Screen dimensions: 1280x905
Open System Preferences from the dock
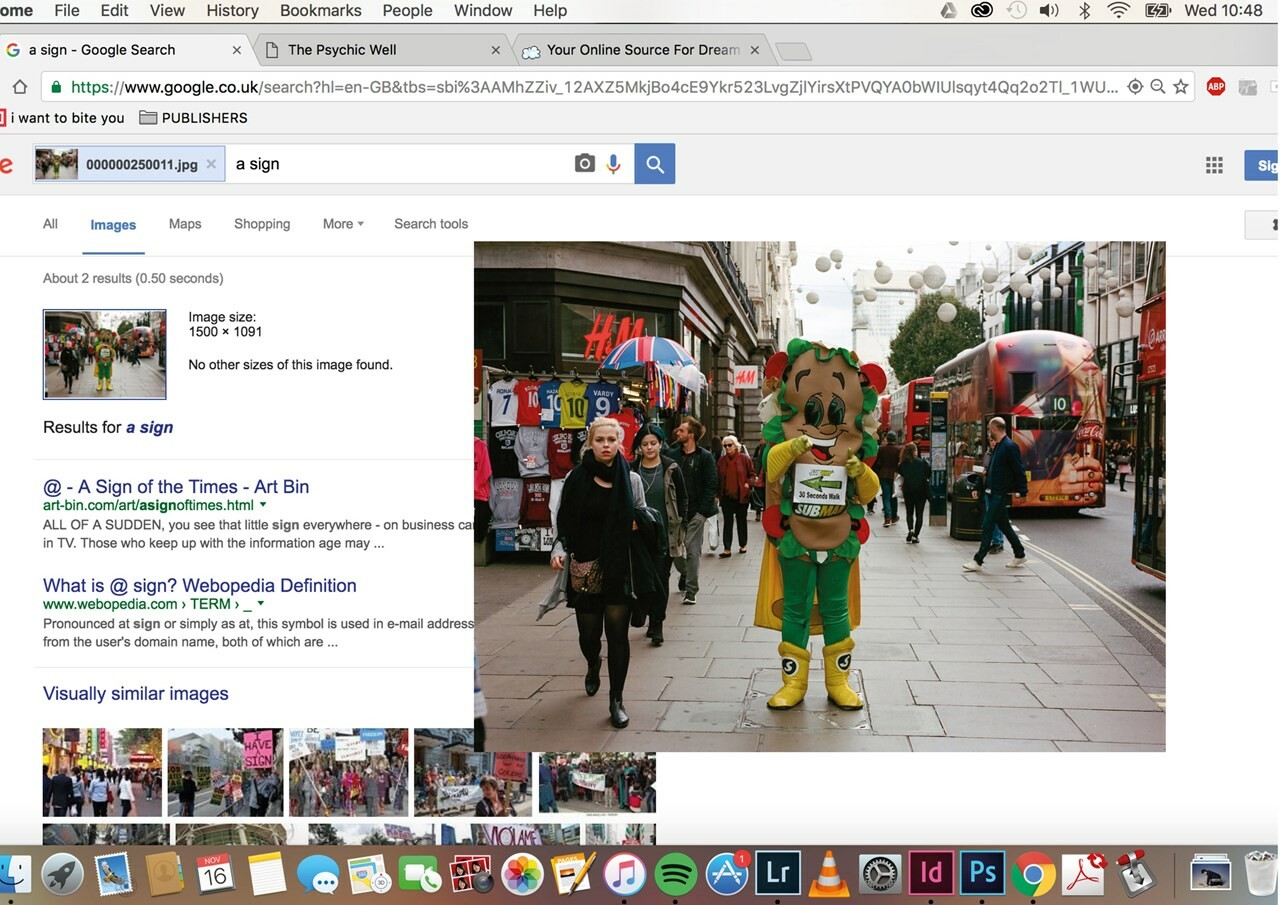click(880, 875)
